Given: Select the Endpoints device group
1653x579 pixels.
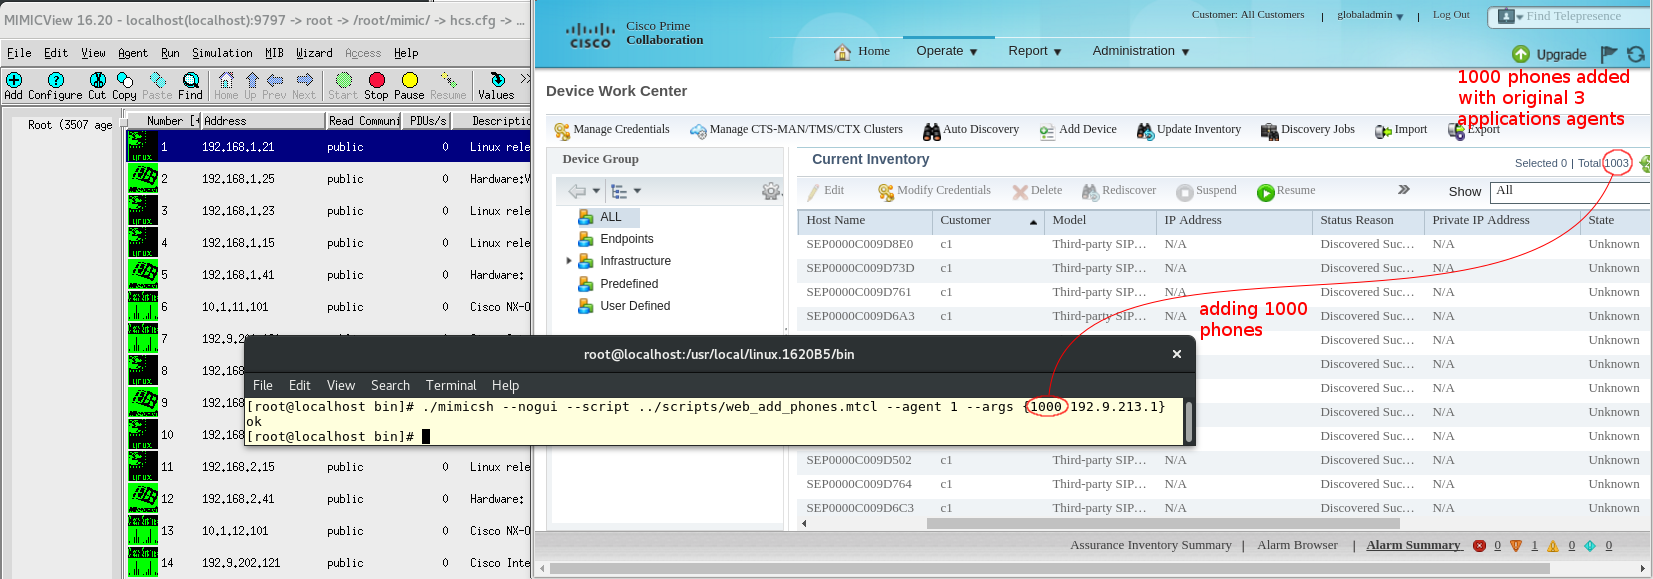Looking at the screenshot, I should (627, 239).
